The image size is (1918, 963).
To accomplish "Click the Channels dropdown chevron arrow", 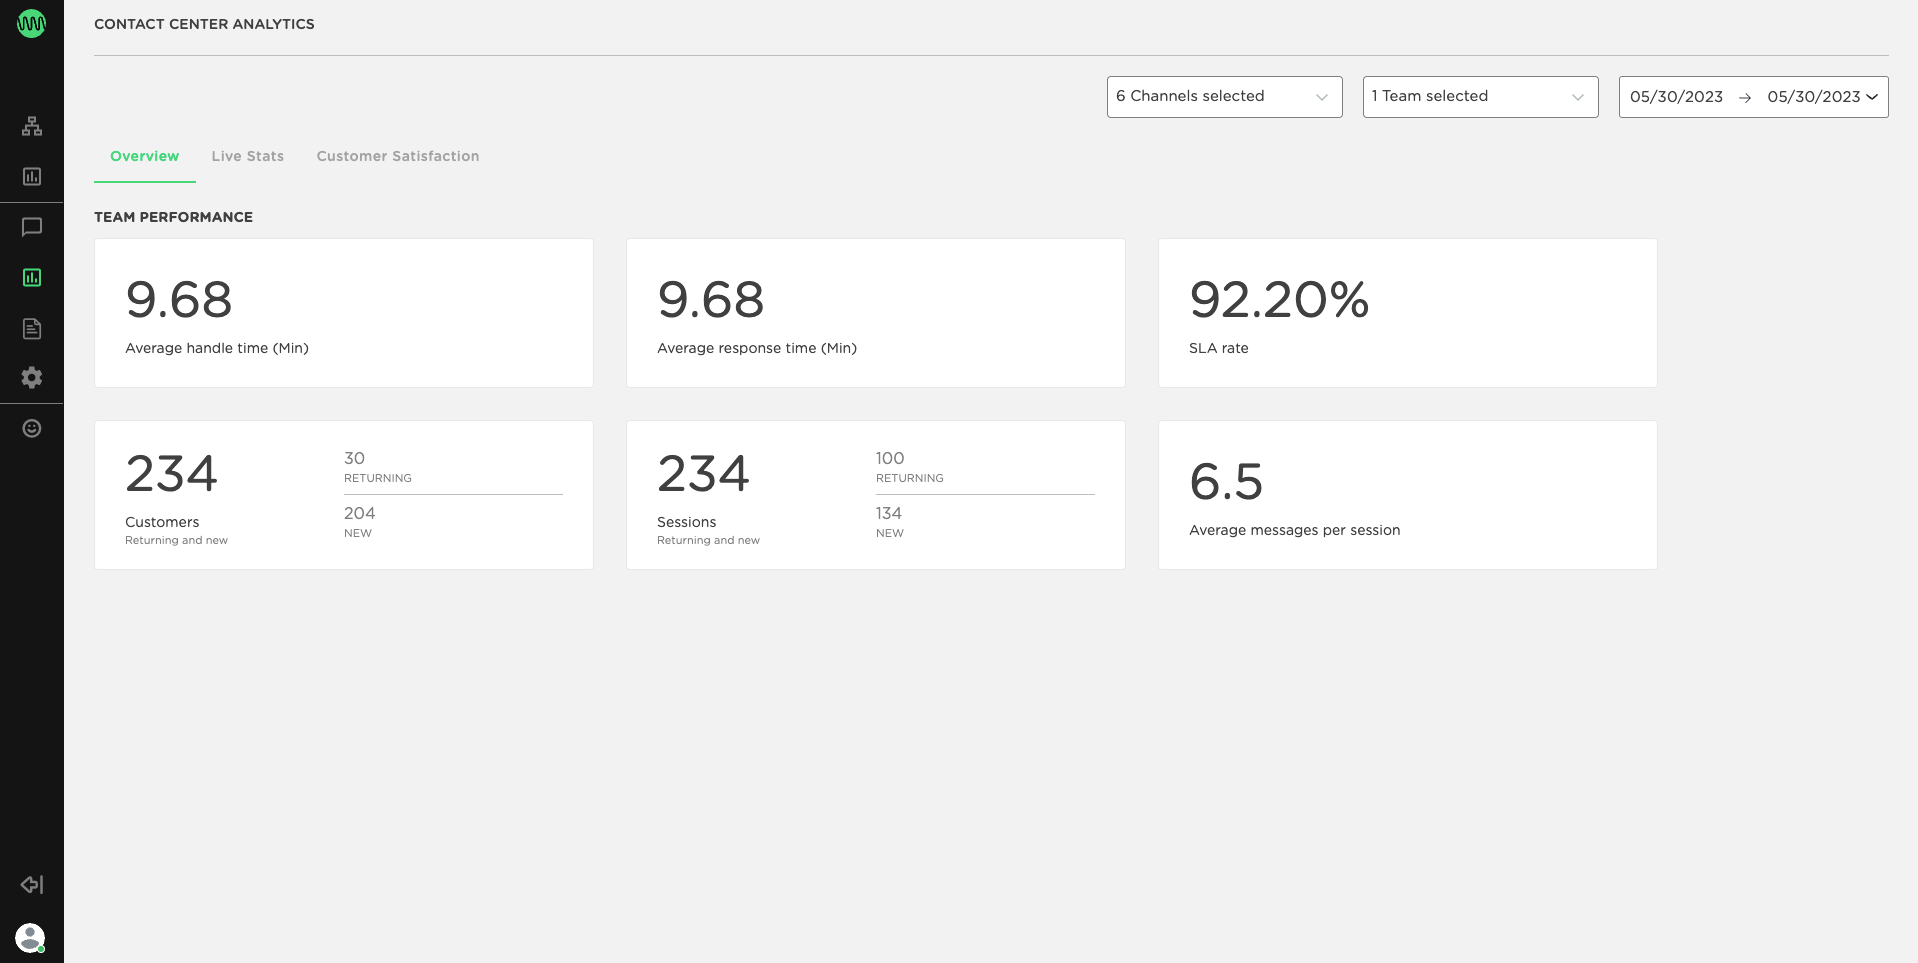I will (1322, 97).
